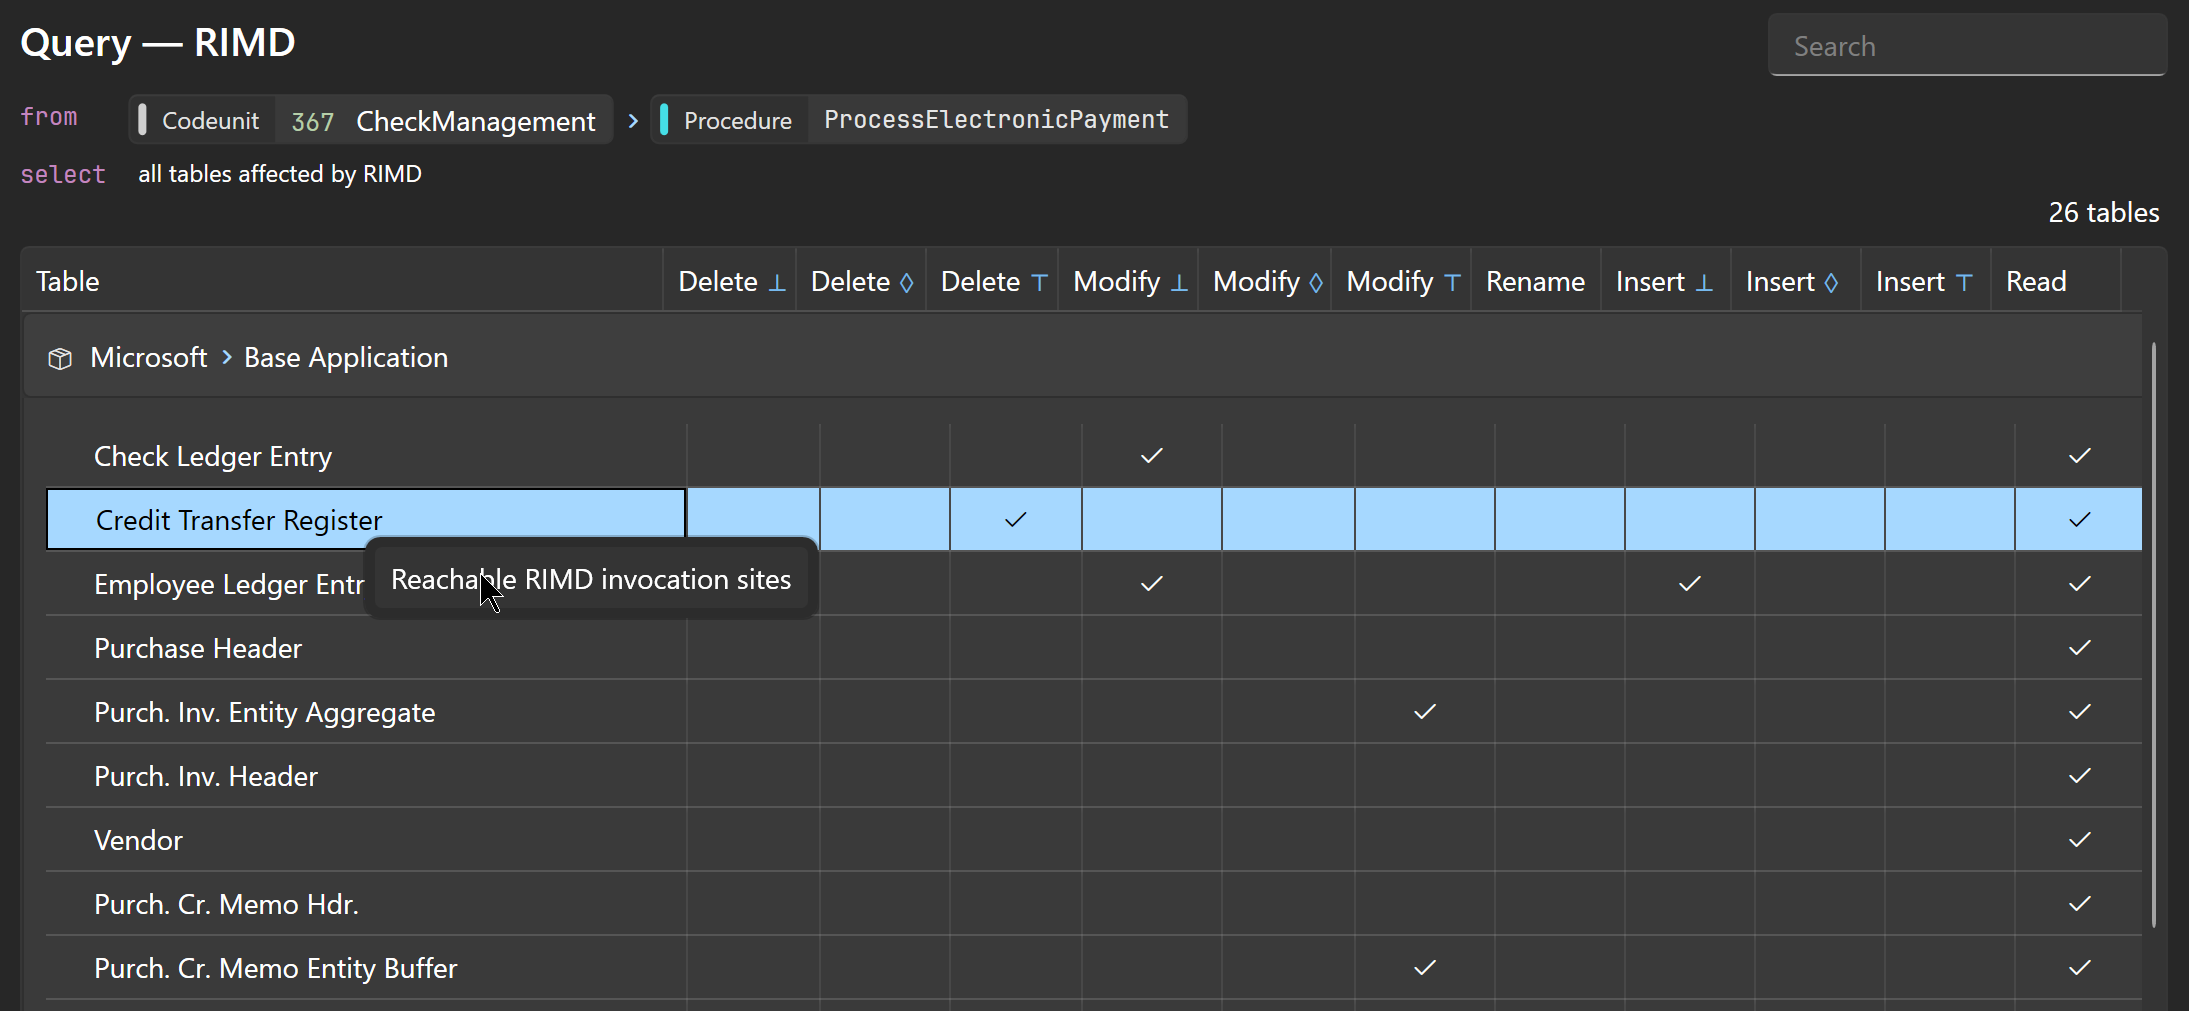
Task: Sort by the Read column header
Action: (2036, 282)
